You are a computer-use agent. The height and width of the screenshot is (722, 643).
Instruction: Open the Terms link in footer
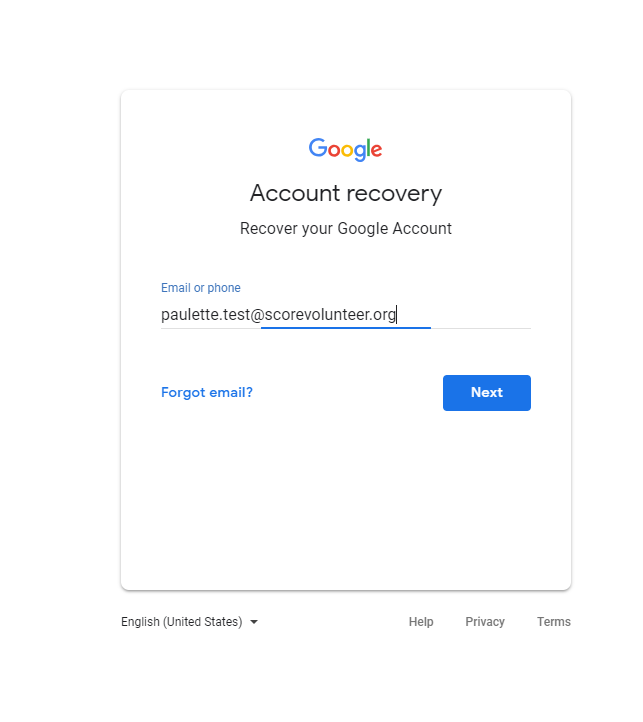coord(554,622)
